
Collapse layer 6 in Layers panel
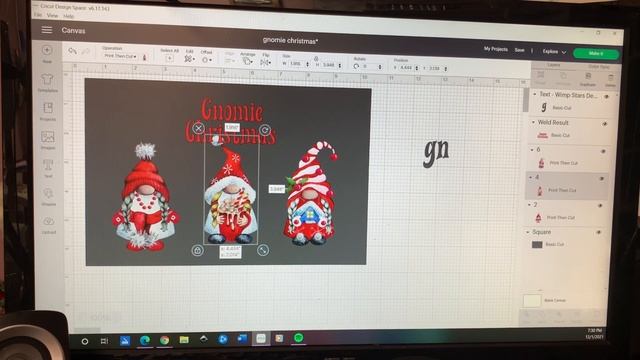(x=532, y=150)
